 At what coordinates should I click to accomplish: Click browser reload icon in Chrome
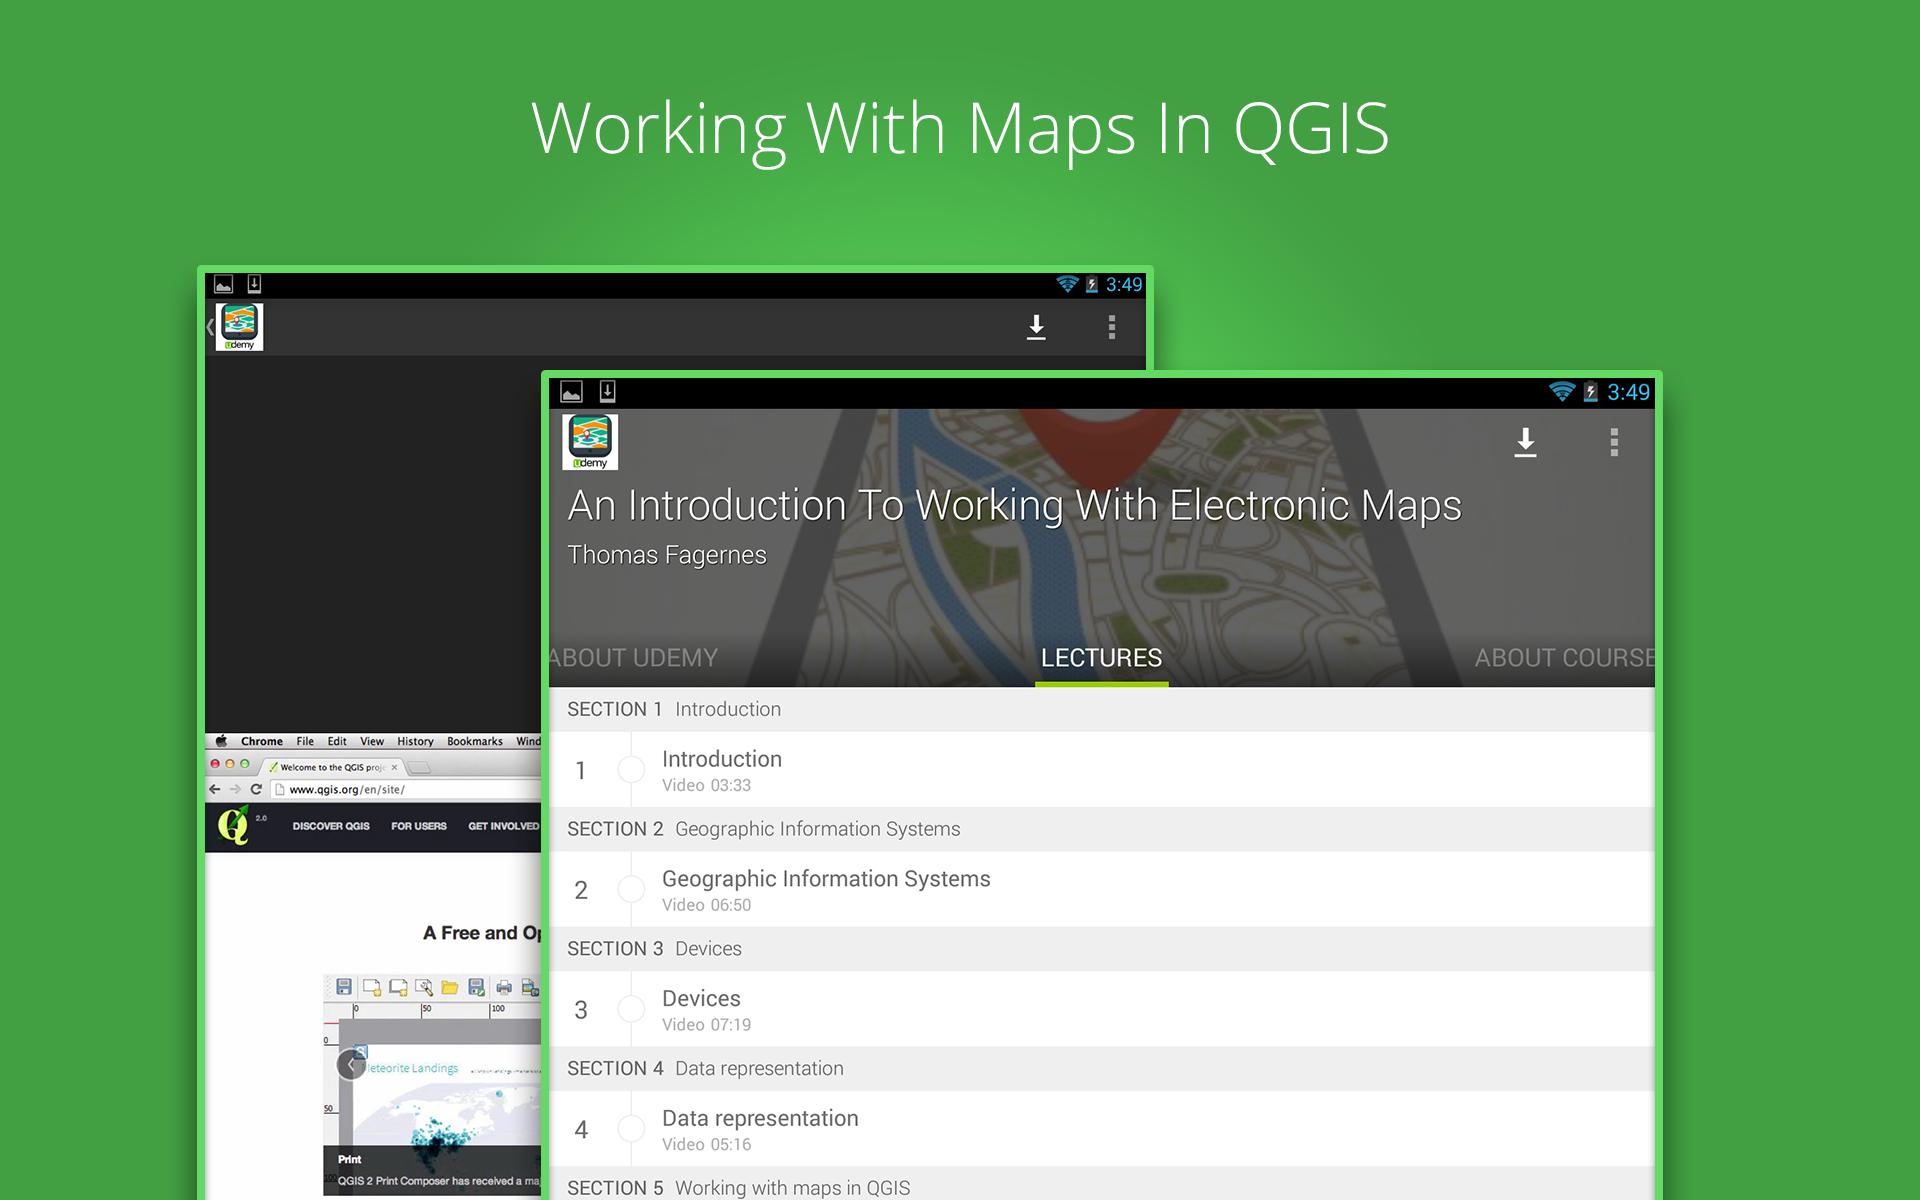[256, 789]
